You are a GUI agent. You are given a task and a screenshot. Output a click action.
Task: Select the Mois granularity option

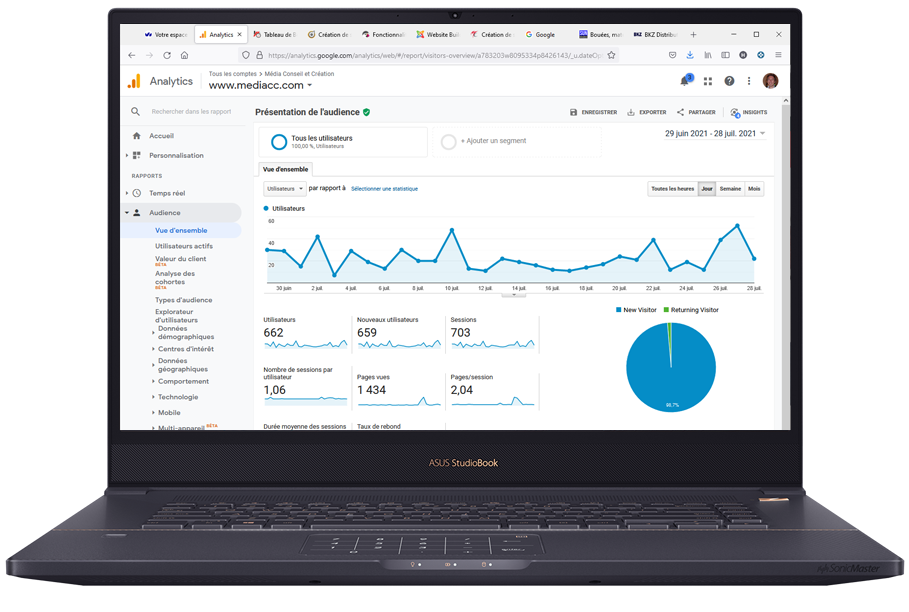(x=754, y=188)
